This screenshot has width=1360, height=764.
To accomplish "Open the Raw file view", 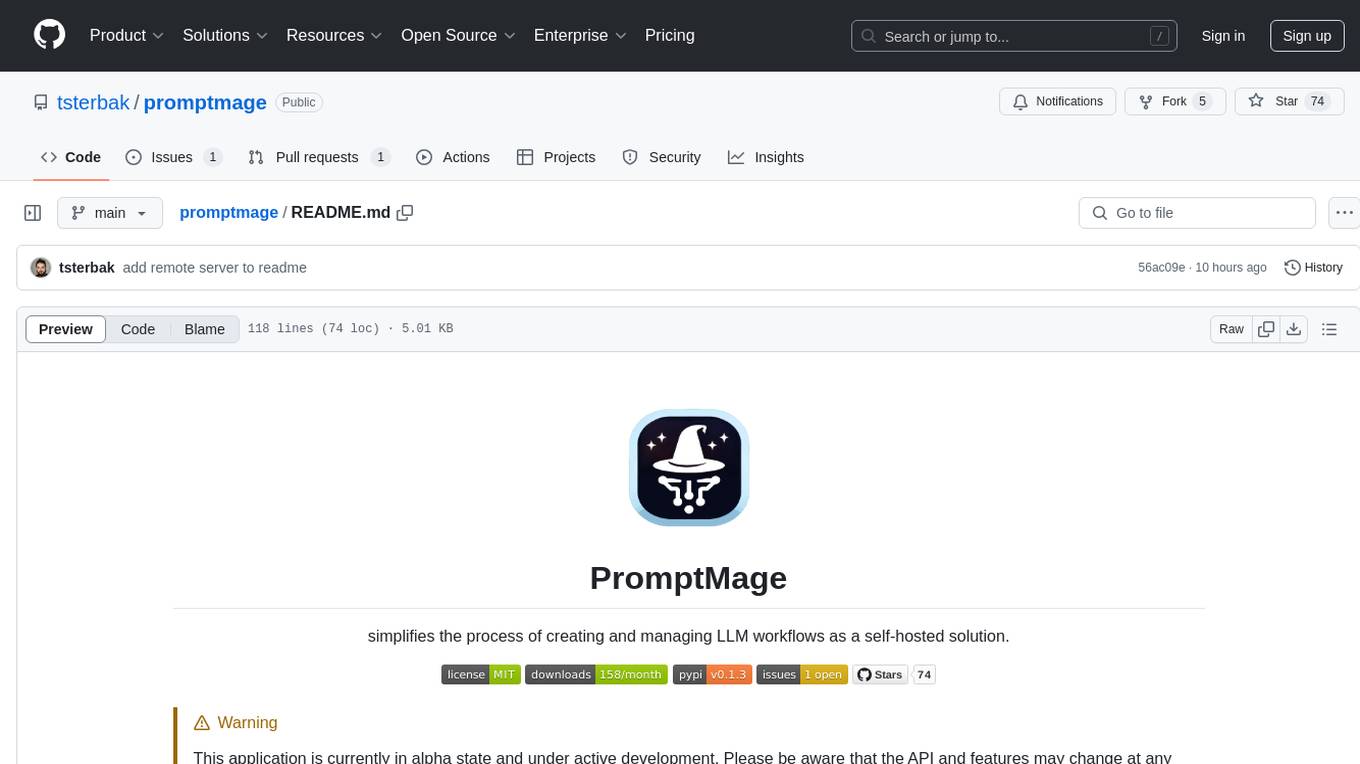I will pyautogui.click(x=1231, y=329).
